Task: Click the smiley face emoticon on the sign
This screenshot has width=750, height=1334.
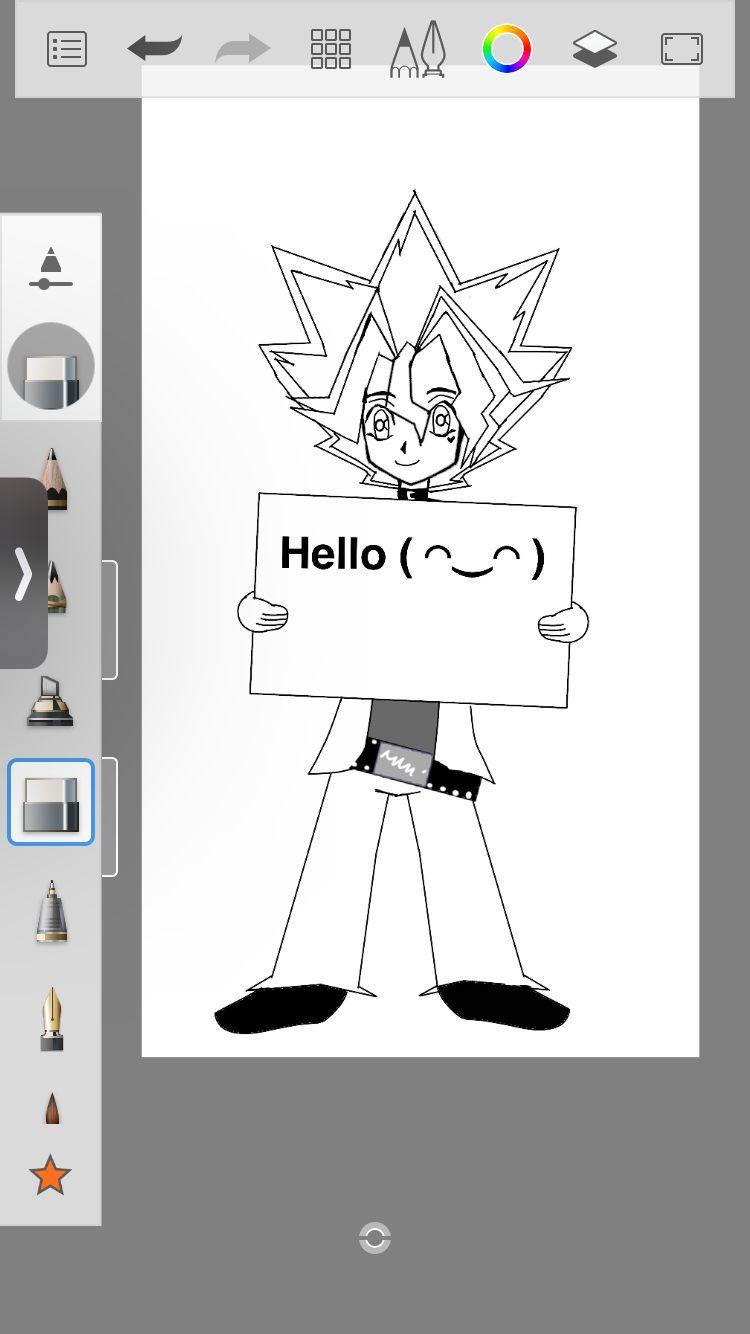Action: tap(472, 557)
